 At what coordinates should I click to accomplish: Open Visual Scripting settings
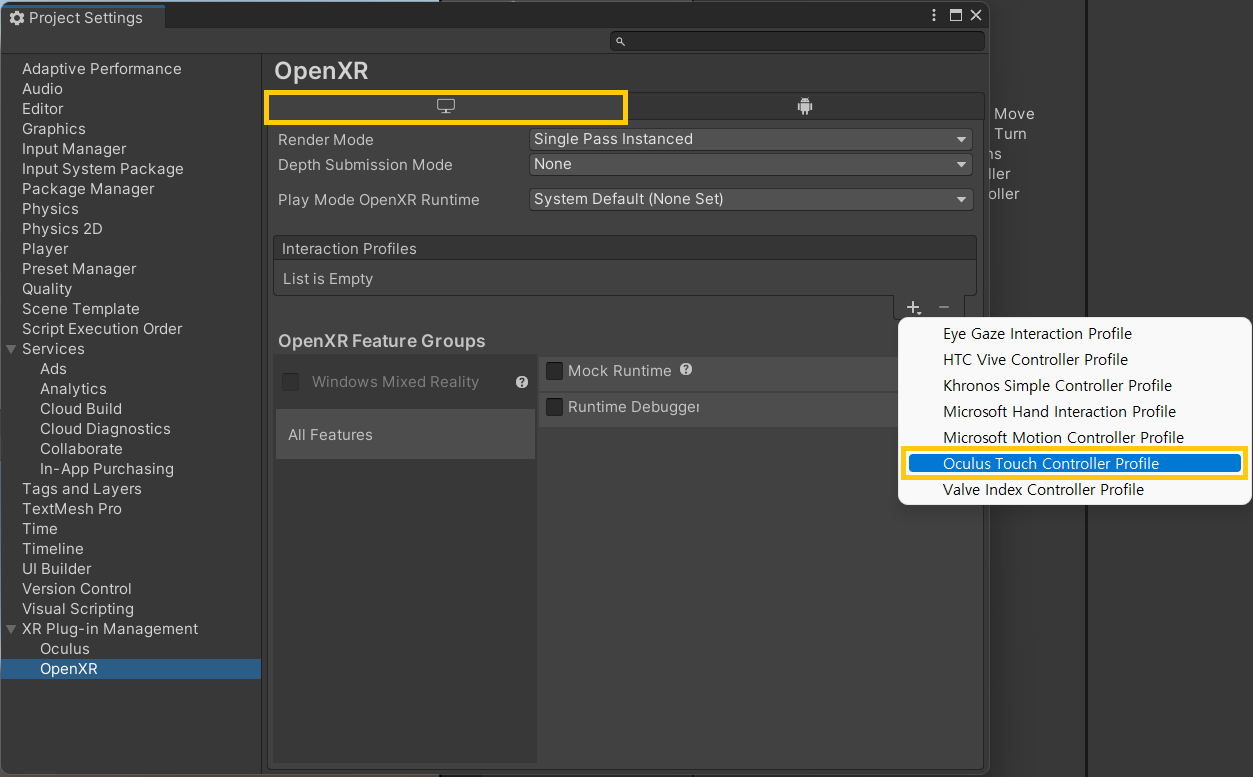point(78,609)
